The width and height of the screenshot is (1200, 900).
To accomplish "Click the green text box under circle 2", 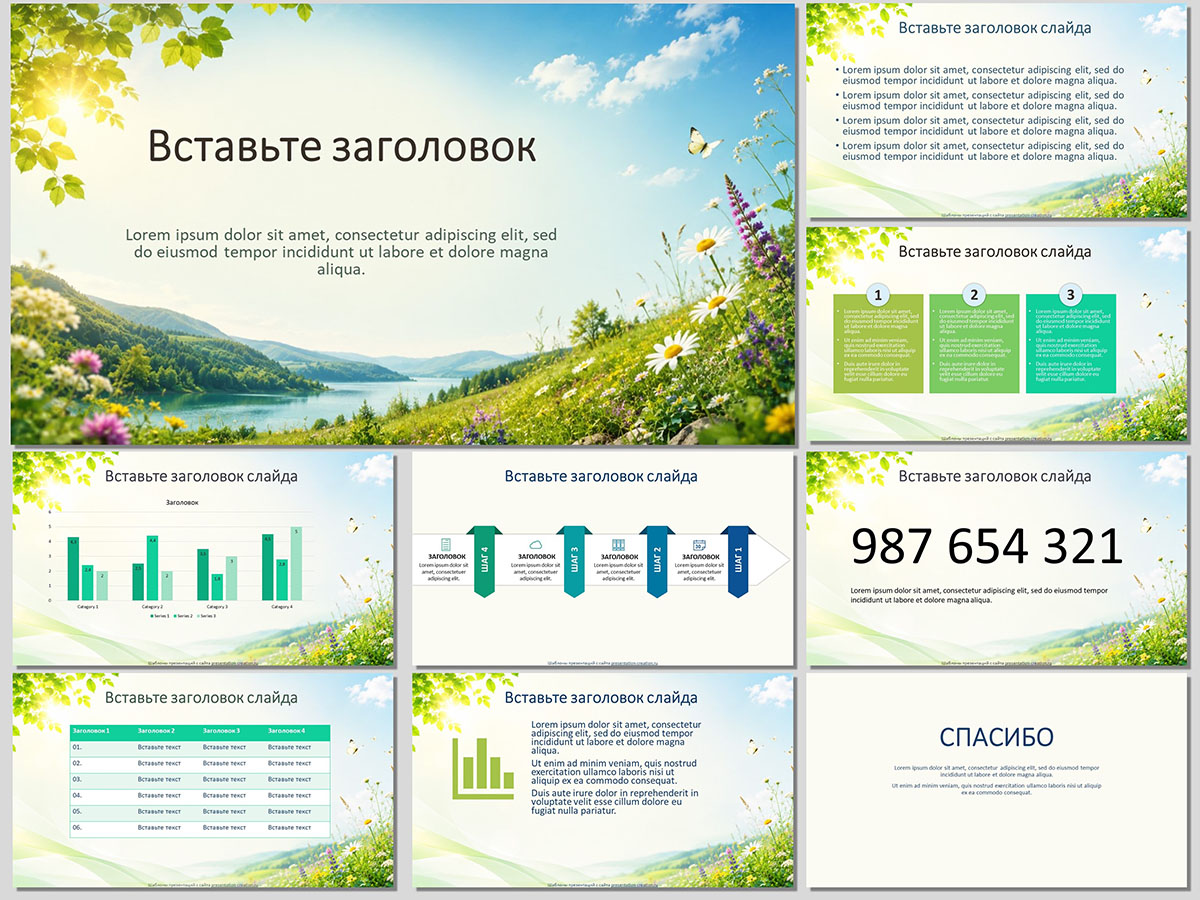I will click(974, 343).
